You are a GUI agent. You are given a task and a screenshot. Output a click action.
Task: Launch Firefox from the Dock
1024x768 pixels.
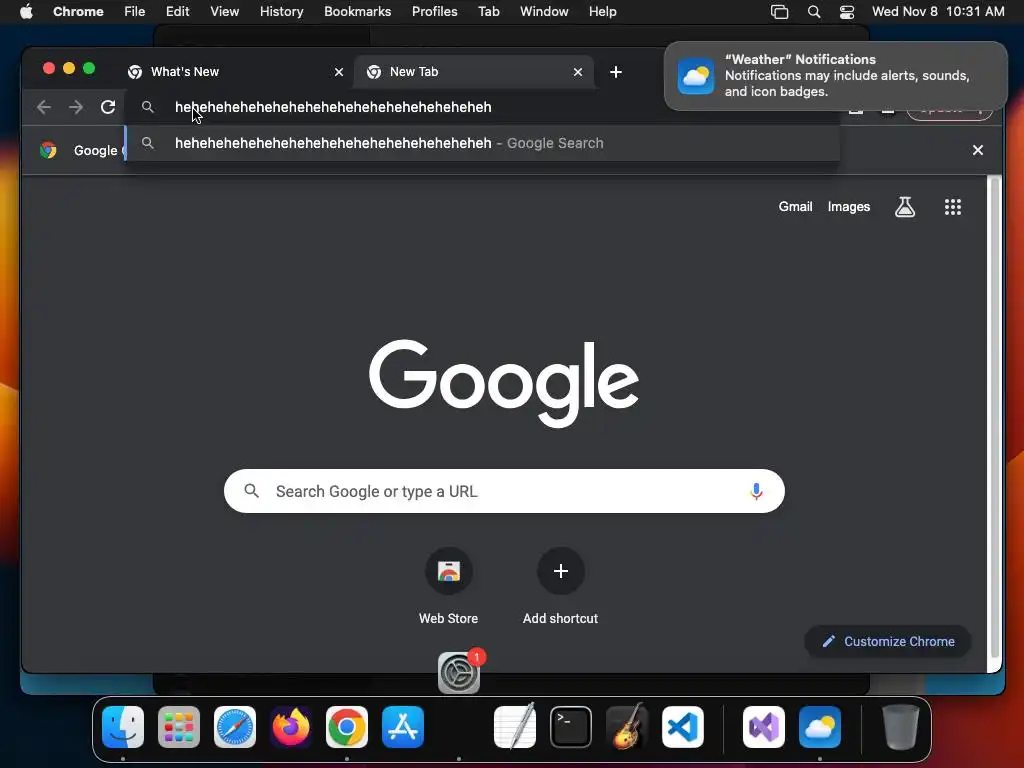coord(291,727)
